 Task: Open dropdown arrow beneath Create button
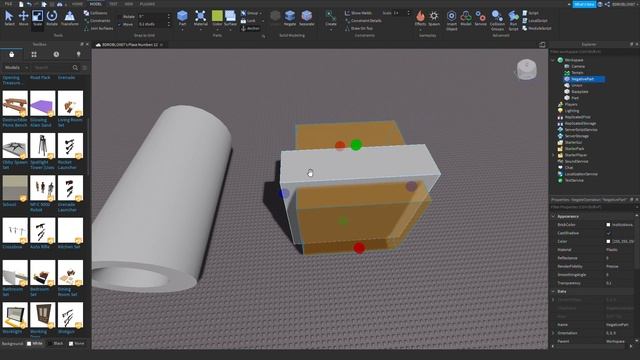coord(331,29)
